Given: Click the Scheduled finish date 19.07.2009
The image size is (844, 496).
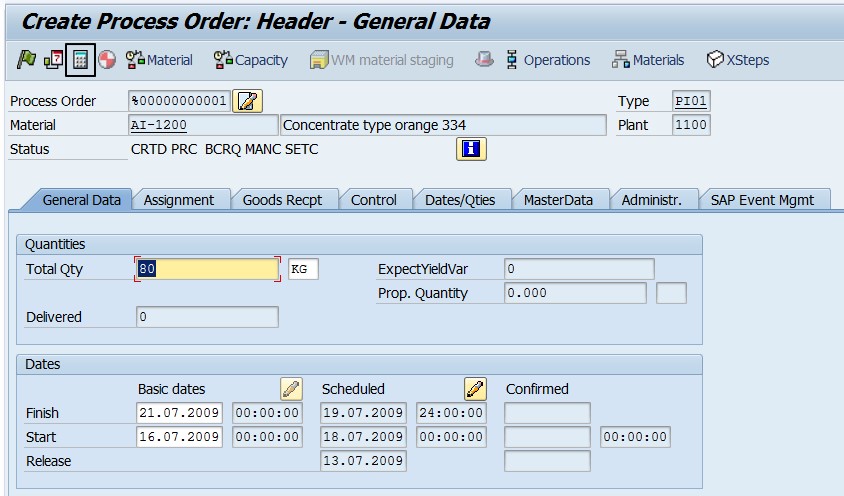Looking at the screenshot, I should (x=363, y=413).
